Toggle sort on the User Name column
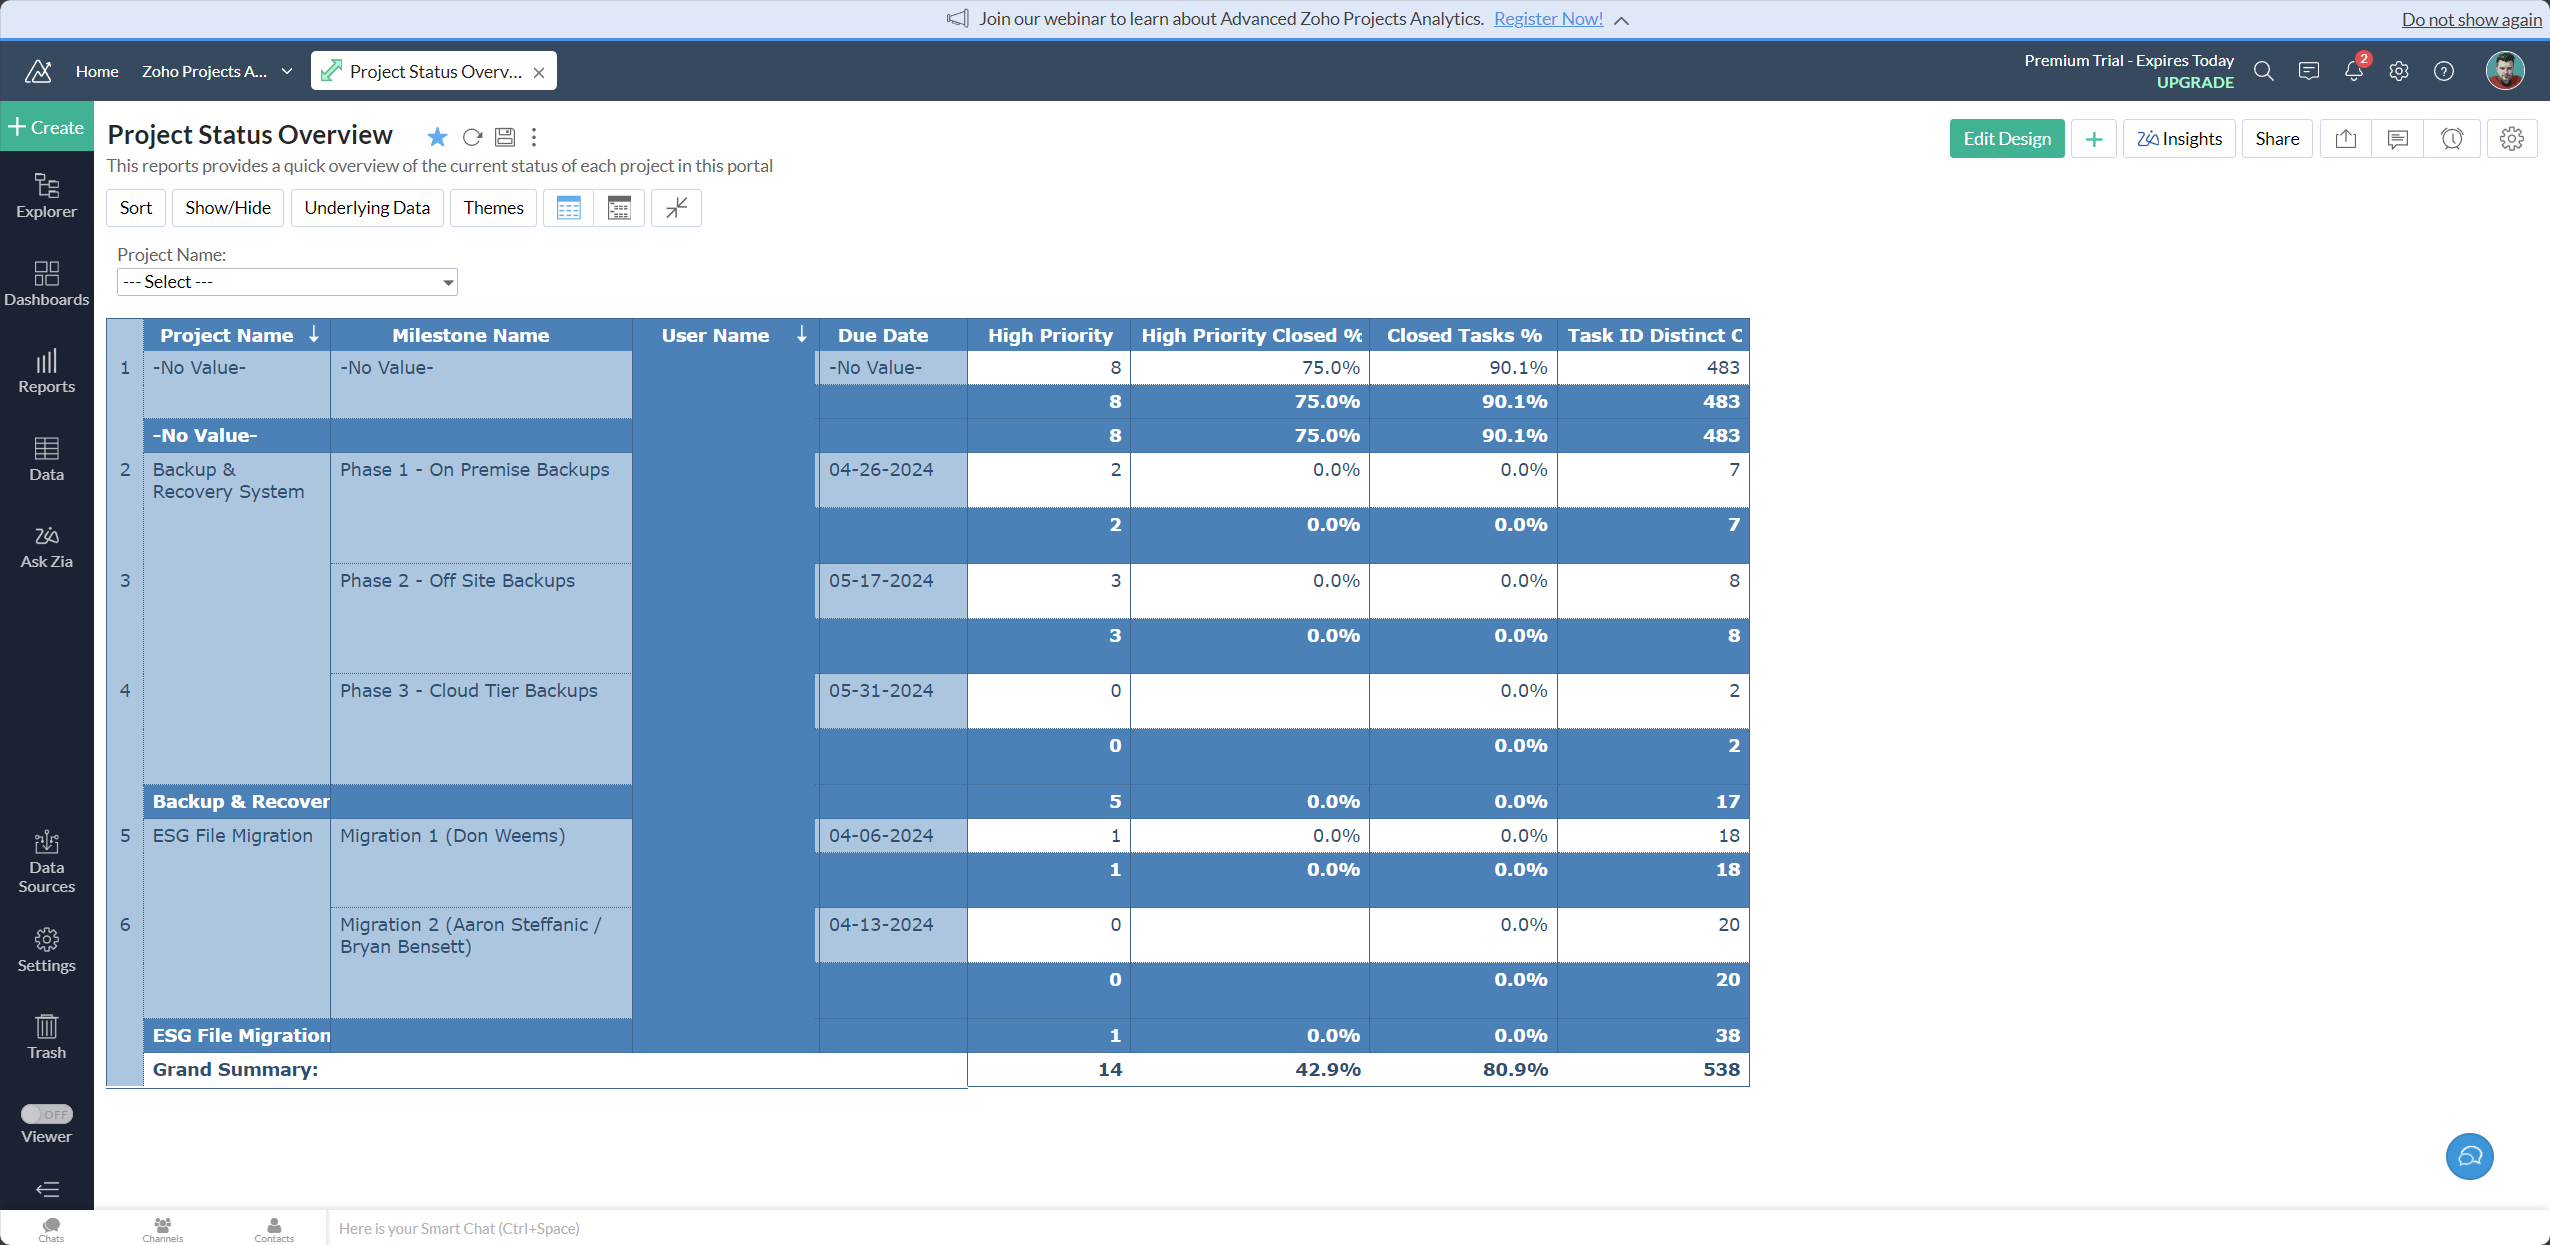Screen dimensions: 2550x1245 click(801, 335)
